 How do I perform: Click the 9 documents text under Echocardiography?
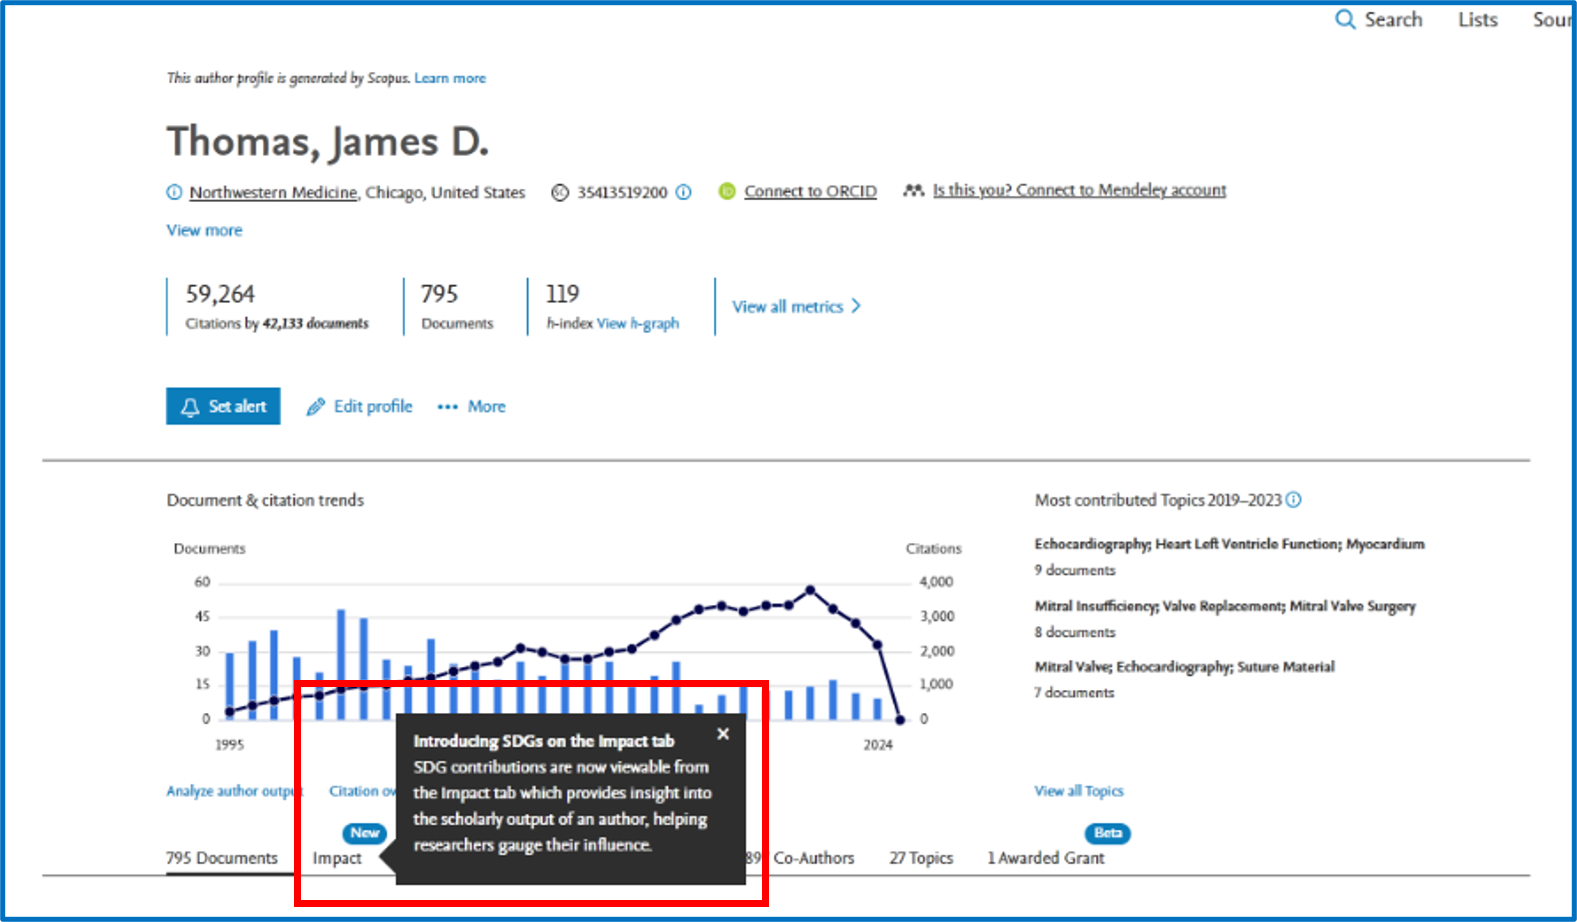click(1075, 570)
